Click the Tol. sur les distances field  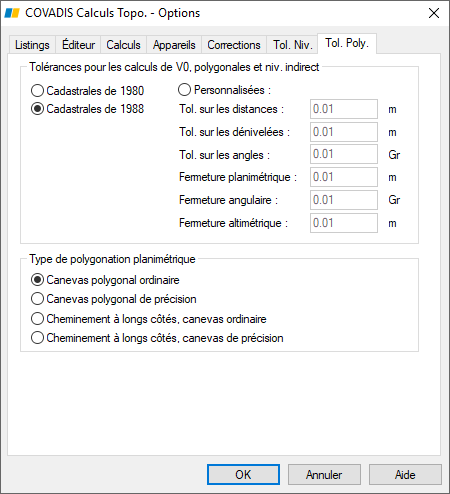click(x=344, y=109)
